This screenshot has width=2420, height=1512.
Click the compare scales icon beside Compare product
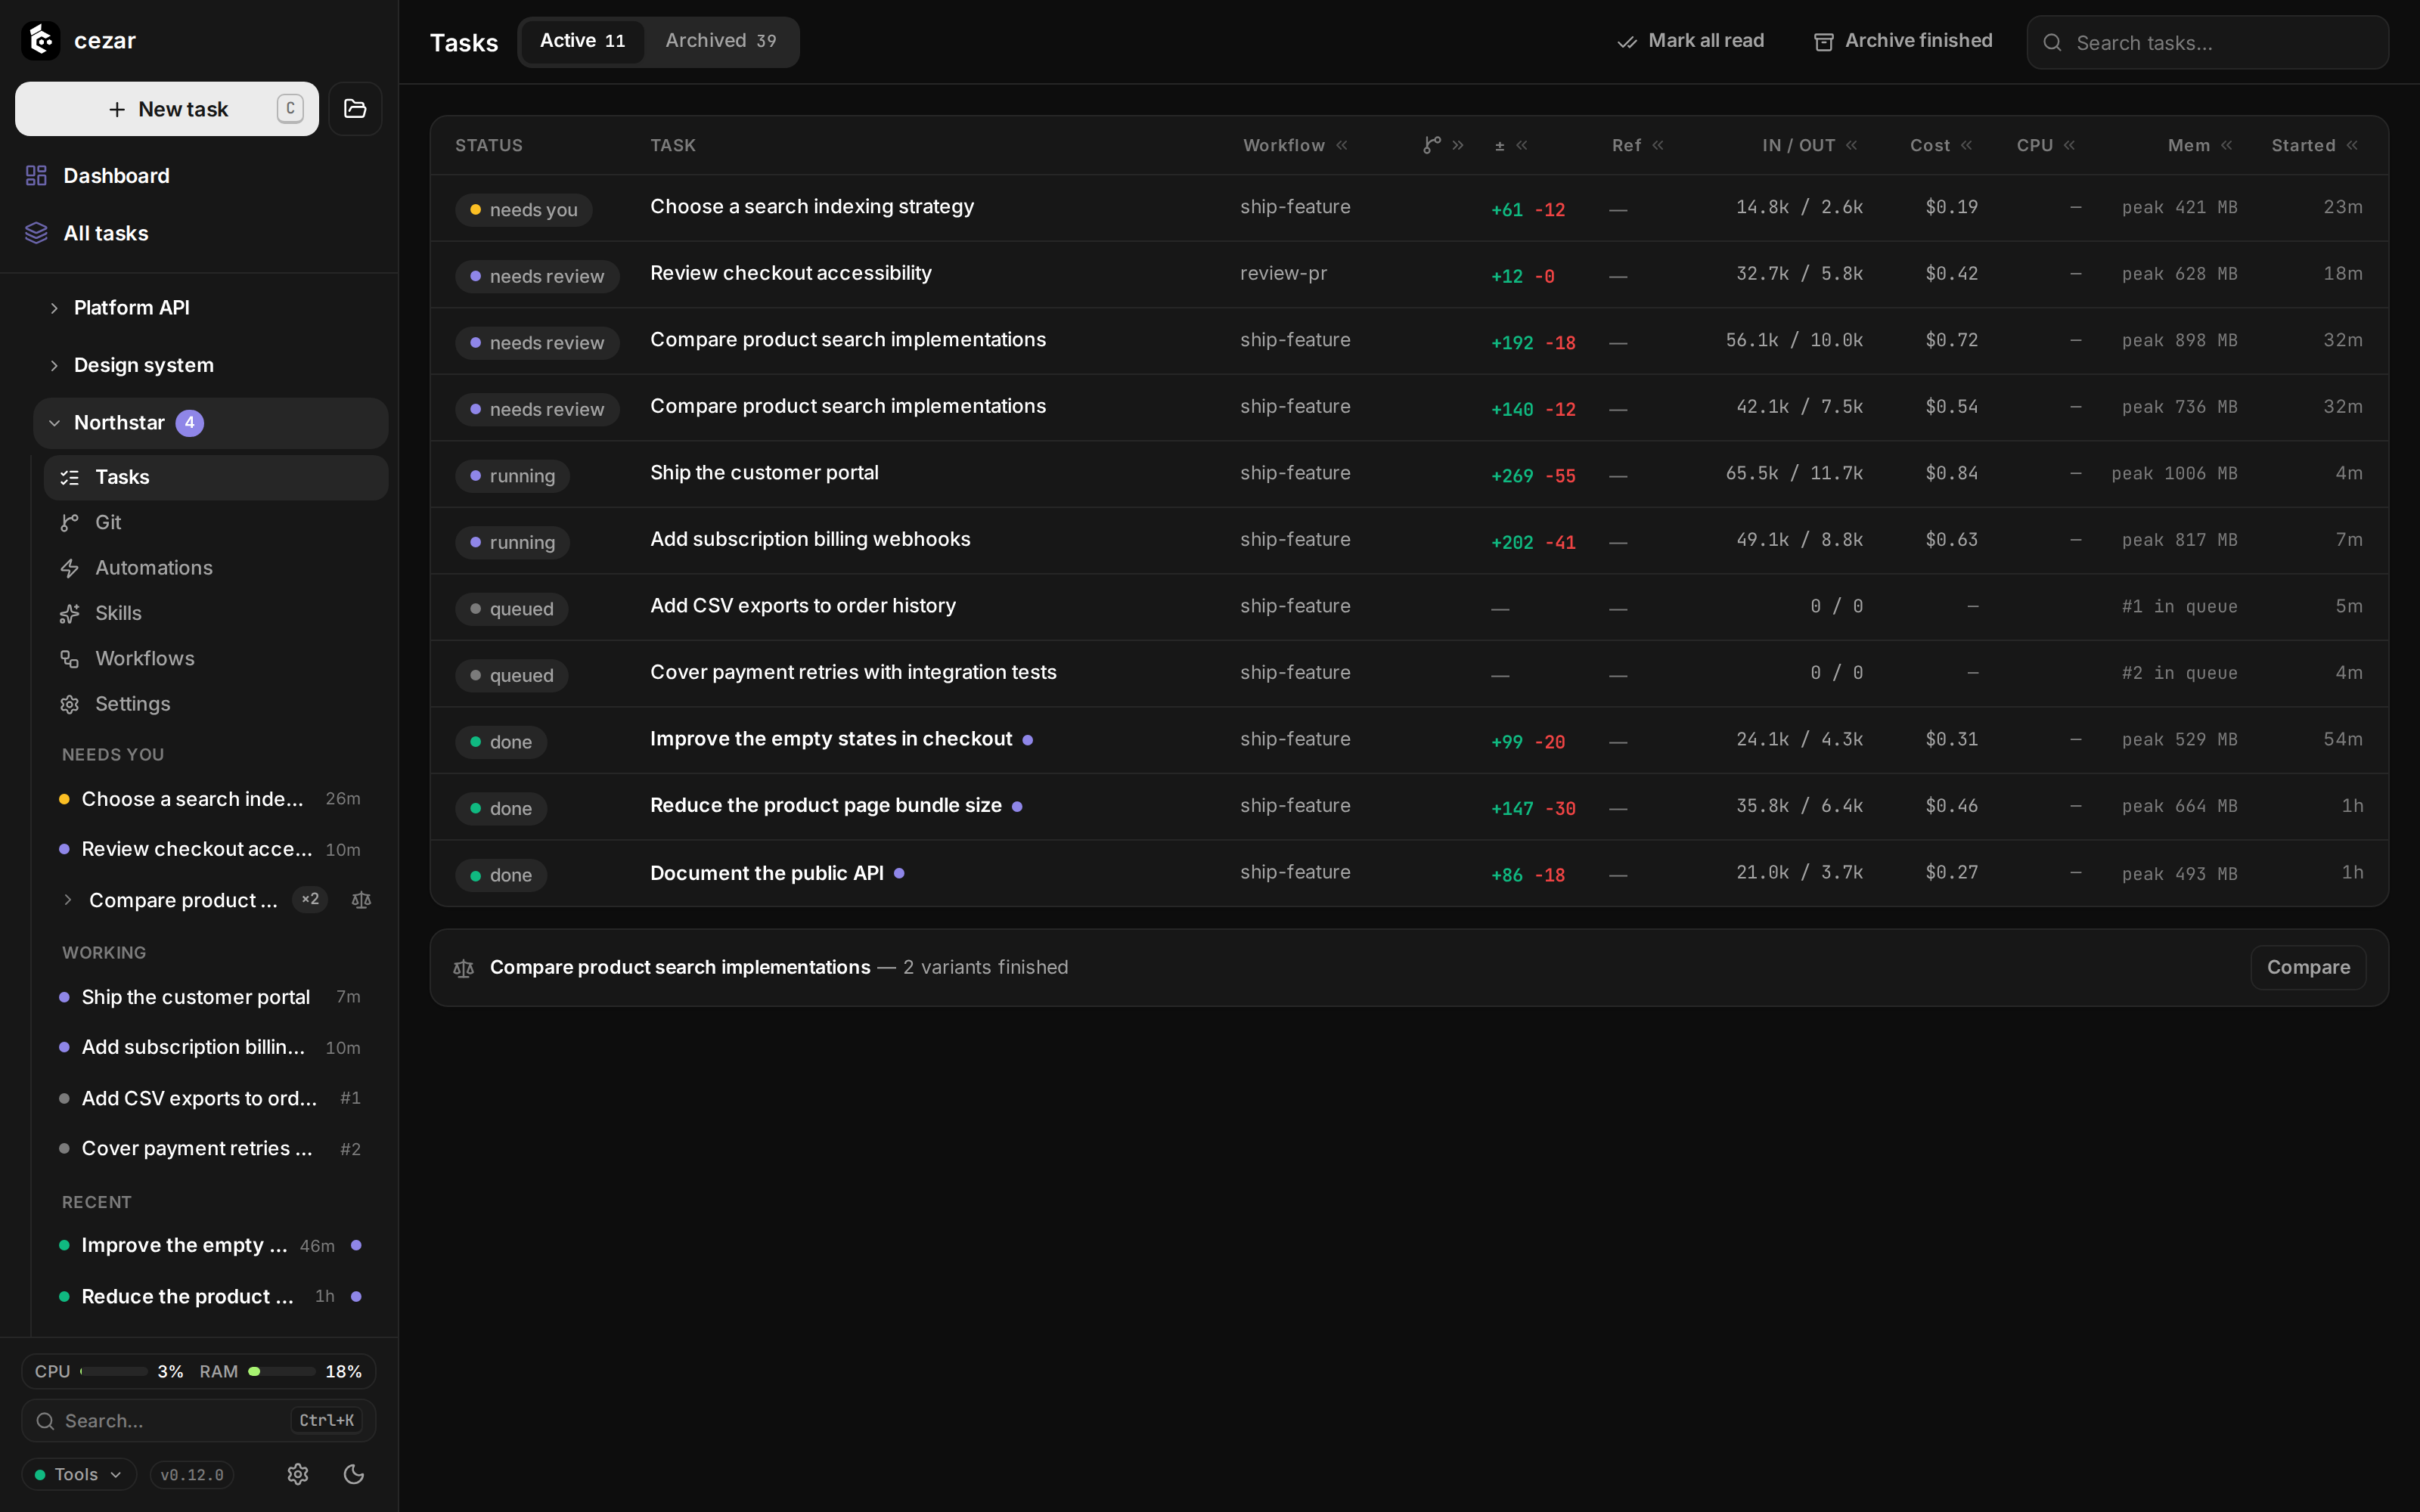click(362, 900)
